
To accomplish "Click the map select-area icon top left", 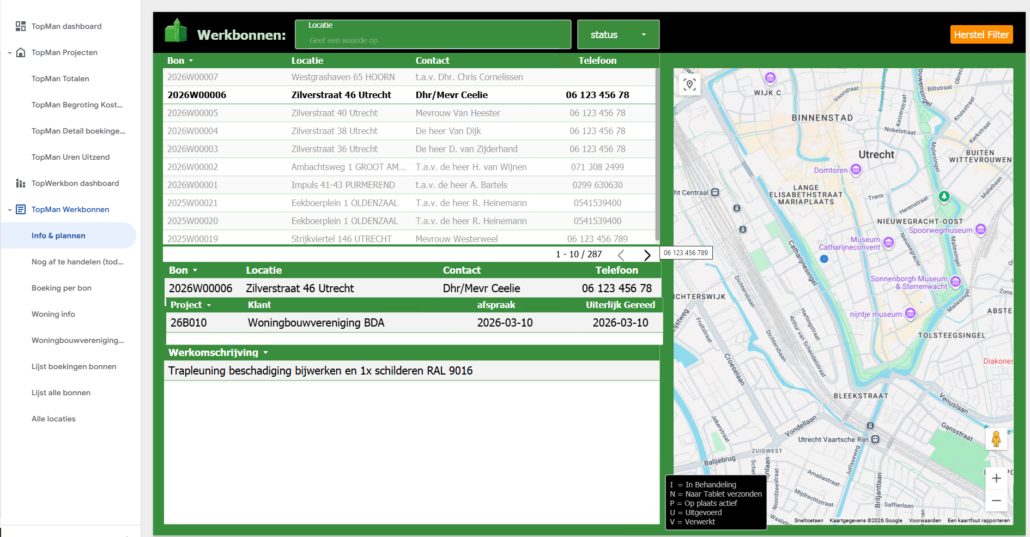I will pyautogui.click(x=689, y=85).
